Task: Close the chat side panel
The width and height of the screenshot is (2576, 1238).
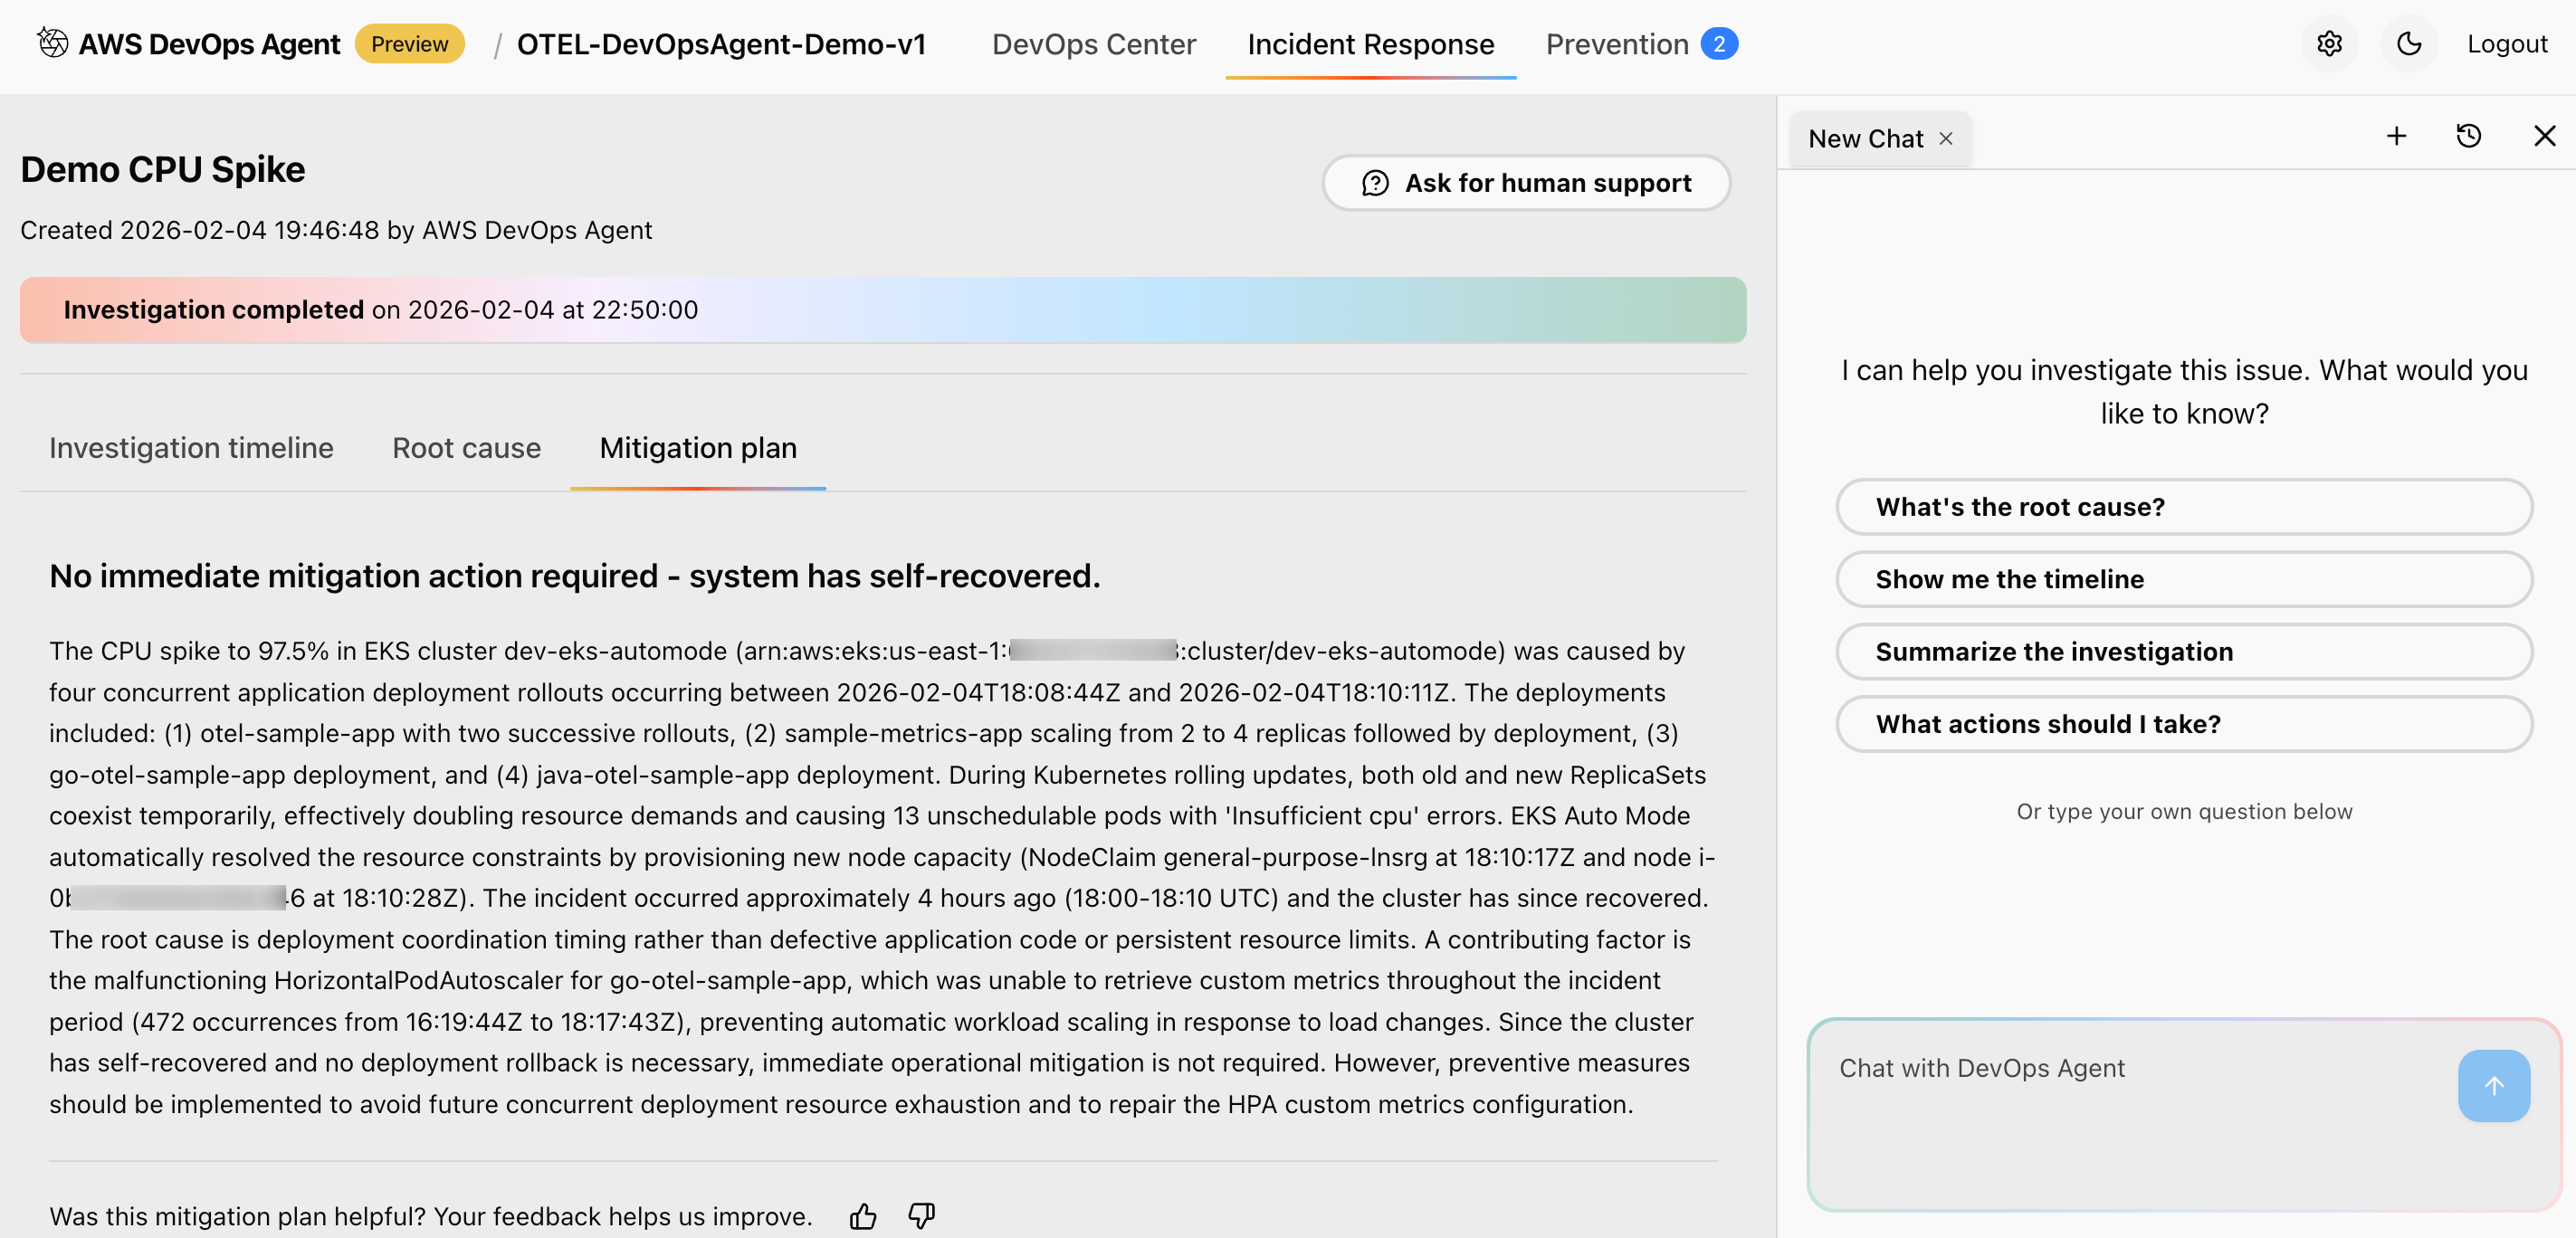Action: point(2544,136)
